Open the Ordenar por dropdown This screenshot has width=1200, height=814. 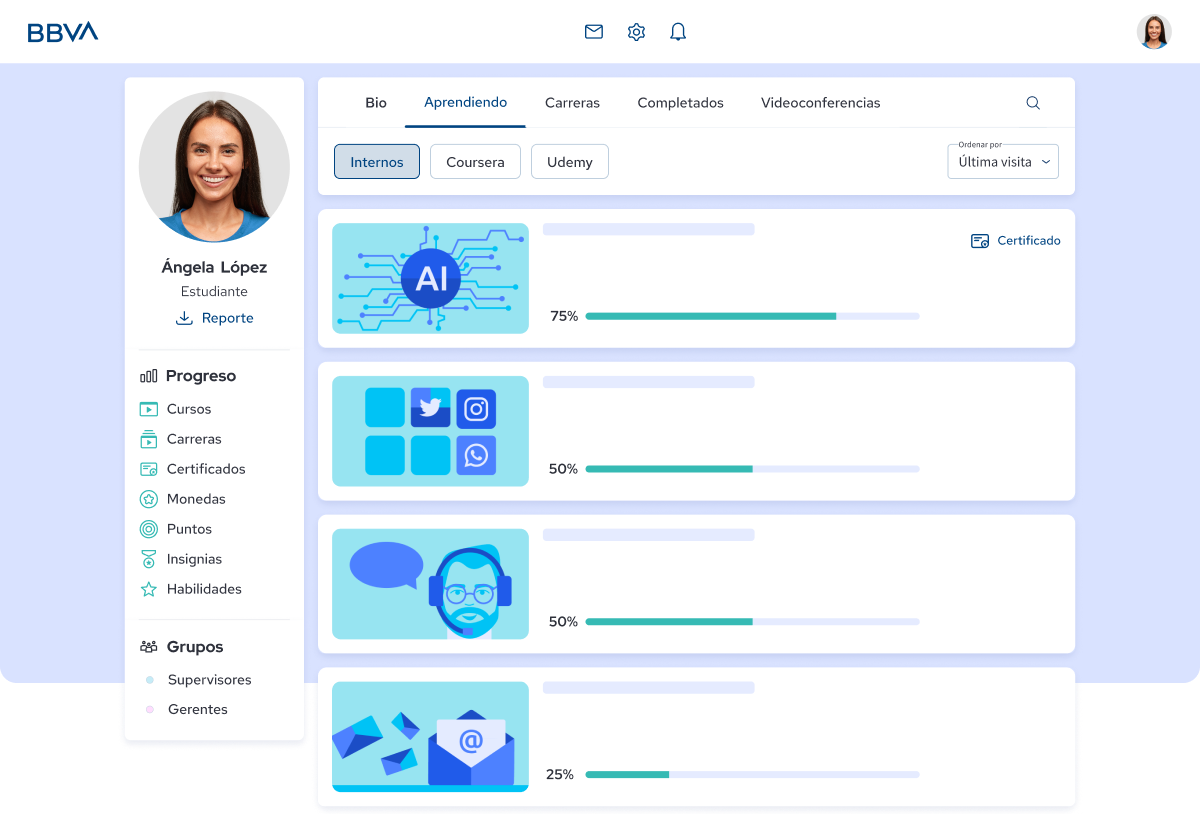coord(1003,162)
